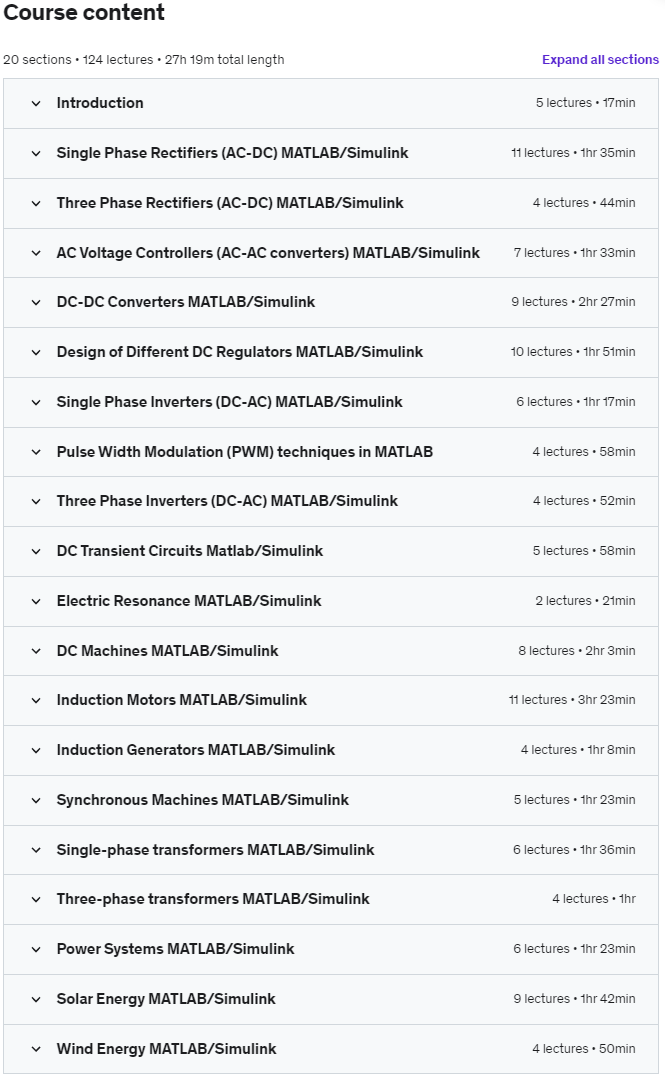The width and height of the screenshot is (665, 1080).
Task: Click chevron next to DC Machines
Action: tap(36, 651)
